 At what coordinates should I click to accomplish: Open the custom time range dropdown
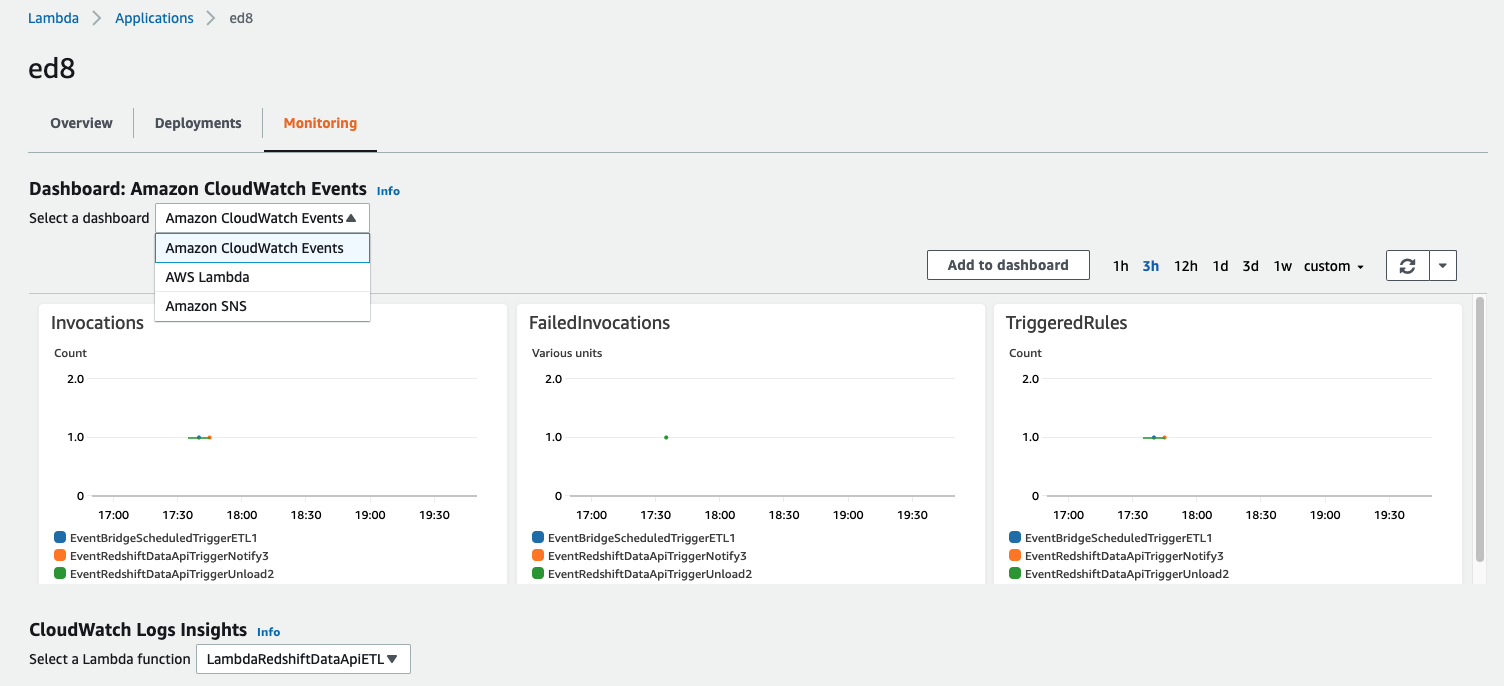coord(1334,266)
